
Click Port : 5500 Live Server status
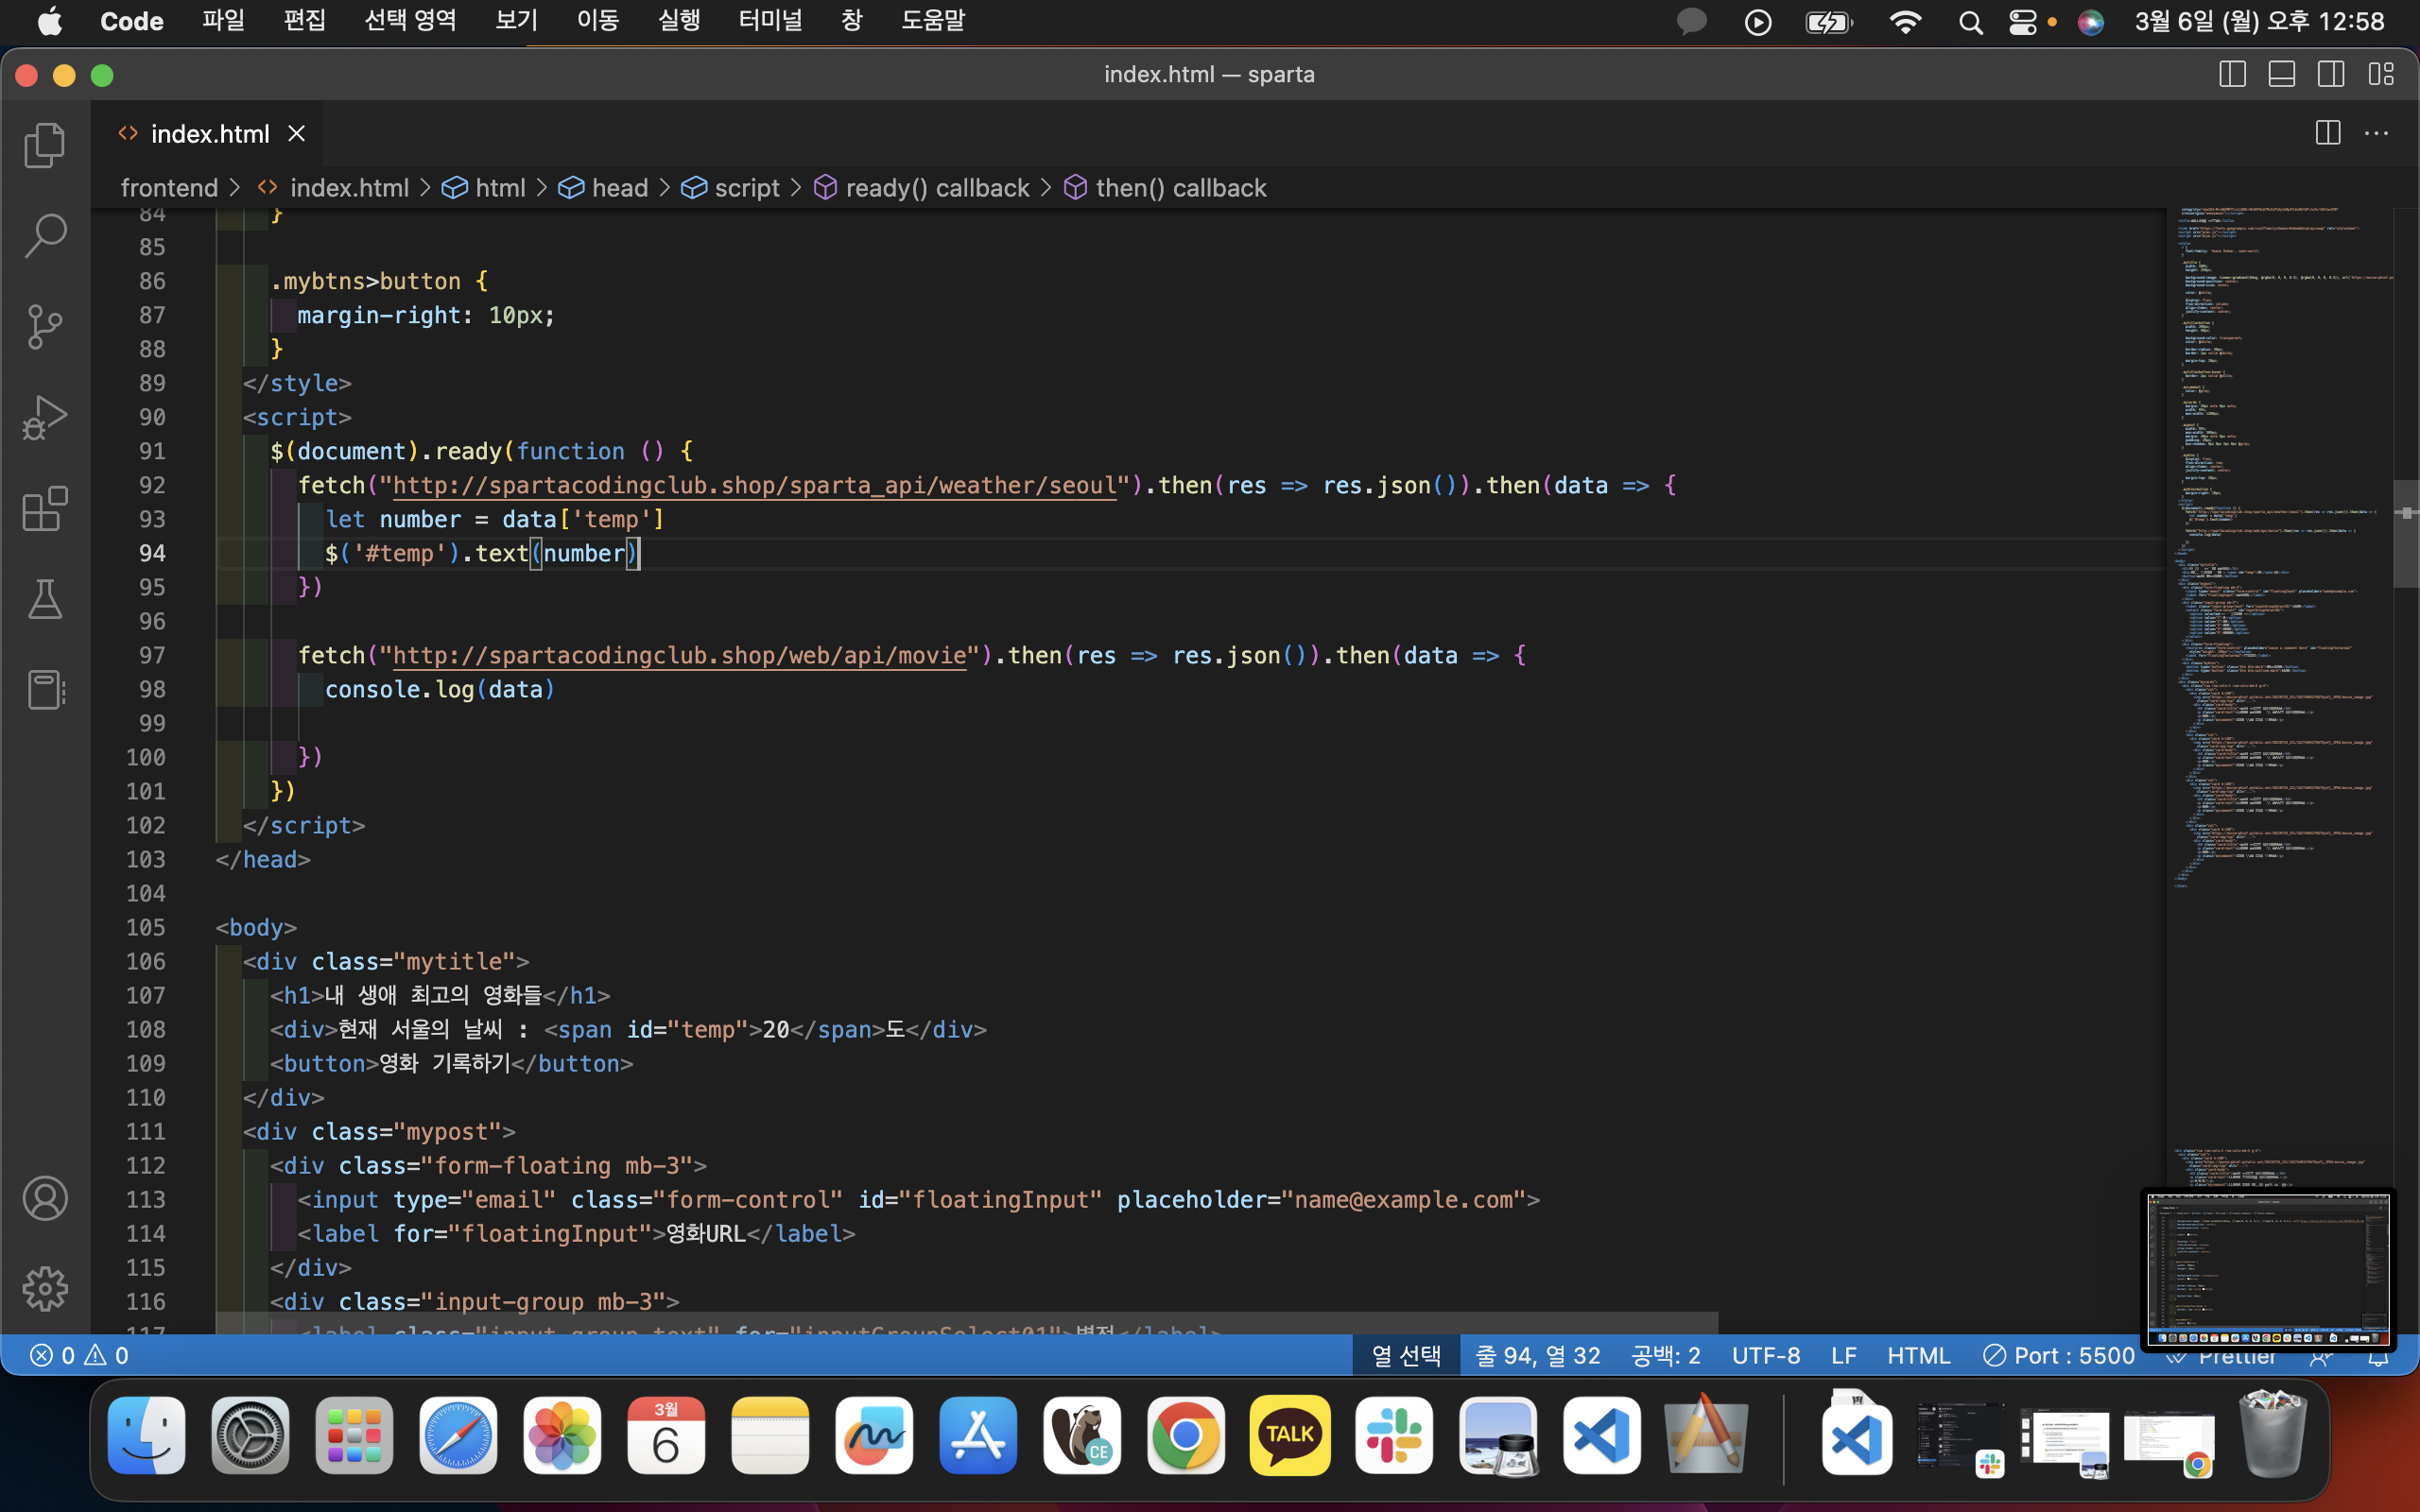2059,1355
